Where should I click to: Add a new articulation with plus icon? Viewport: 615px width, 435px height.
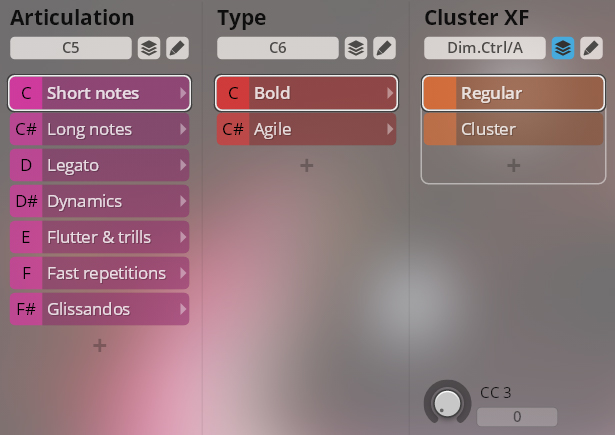point(99,346)
